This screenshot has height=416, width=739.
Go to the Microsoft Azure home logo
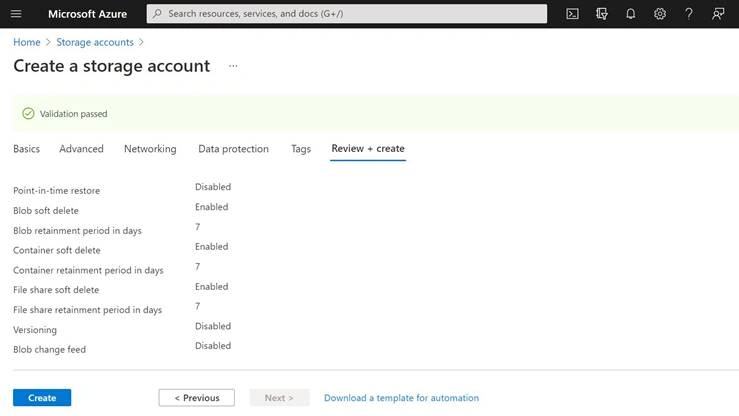87,14
